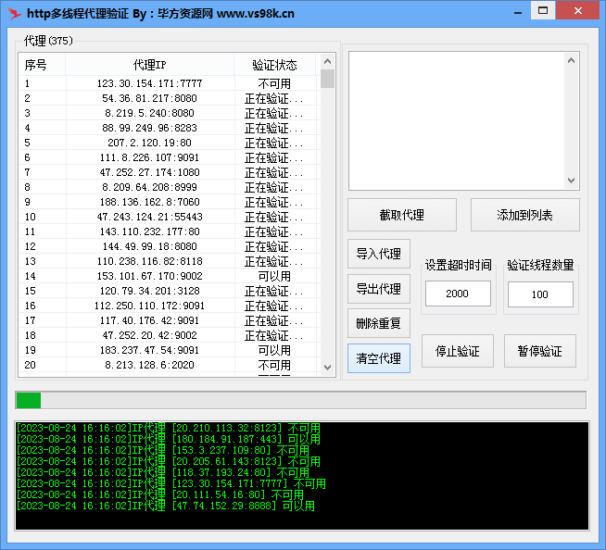The height and width of the screenshot is (550, 606).
Task: Click proxy list scrollbar up arrow
Action: click(x=327, y=61)
